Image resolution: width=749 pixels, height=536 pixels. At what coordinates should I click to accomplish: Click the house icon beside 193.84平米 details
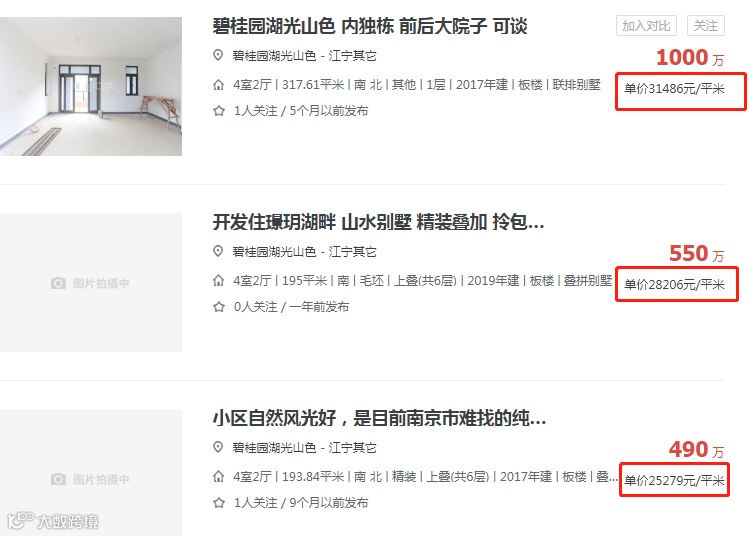pyautogui.click(x=218, y=477)
